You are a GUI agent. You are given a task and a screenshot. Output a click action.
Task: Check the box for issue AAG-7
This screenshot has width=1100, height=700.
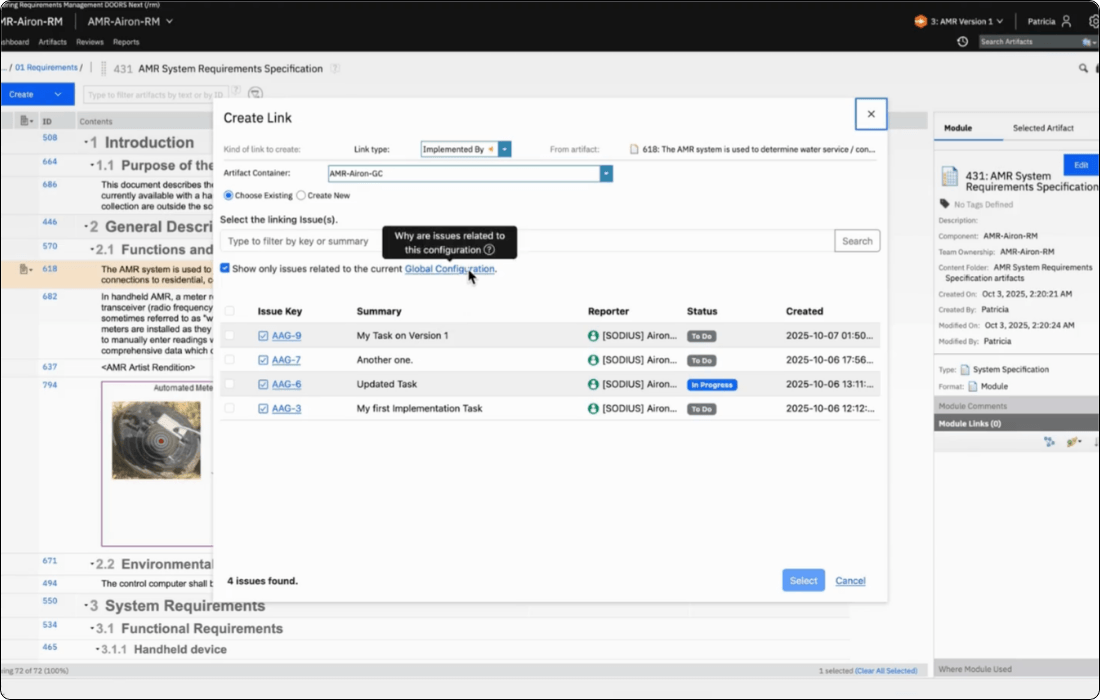coord(229,360)
